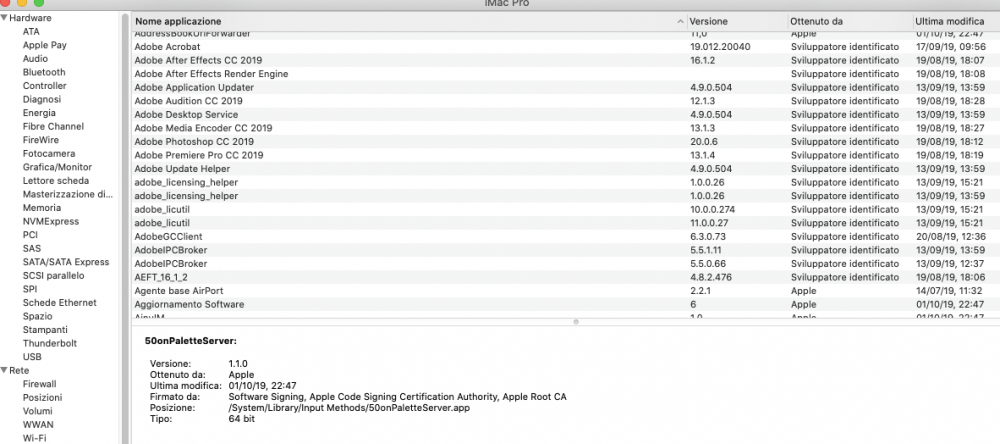Select the Adobe Update Helper row
The height and width of the screenshot is (444, 1000).
[x=565, y=168]
